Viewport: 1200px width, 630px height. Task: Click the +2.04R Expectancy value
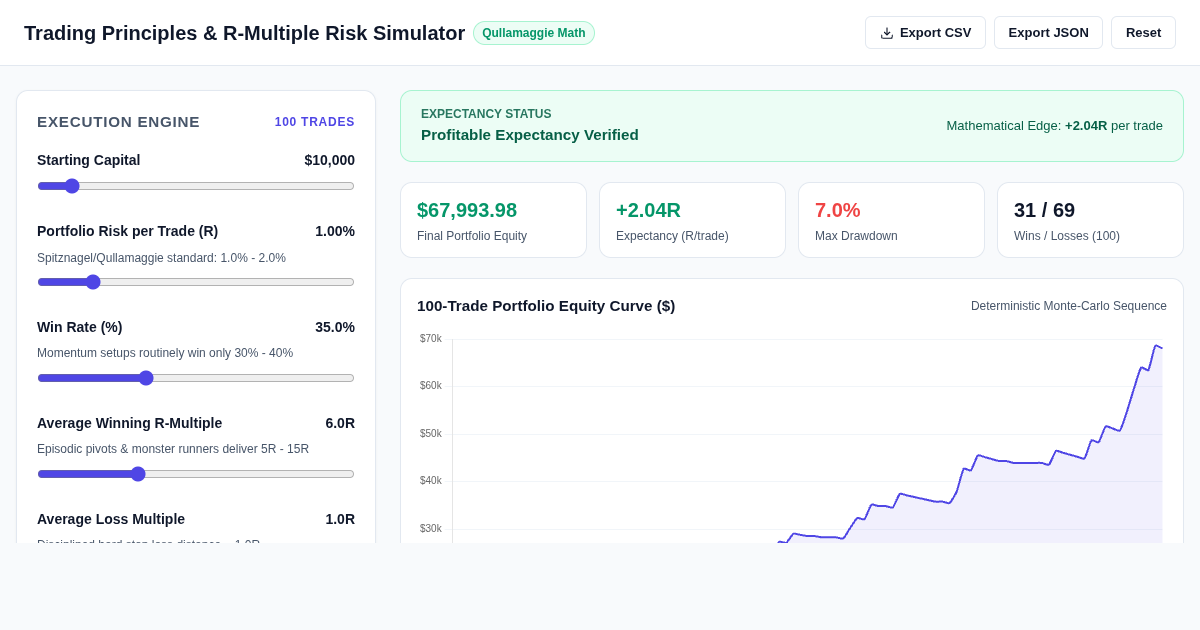648,210
